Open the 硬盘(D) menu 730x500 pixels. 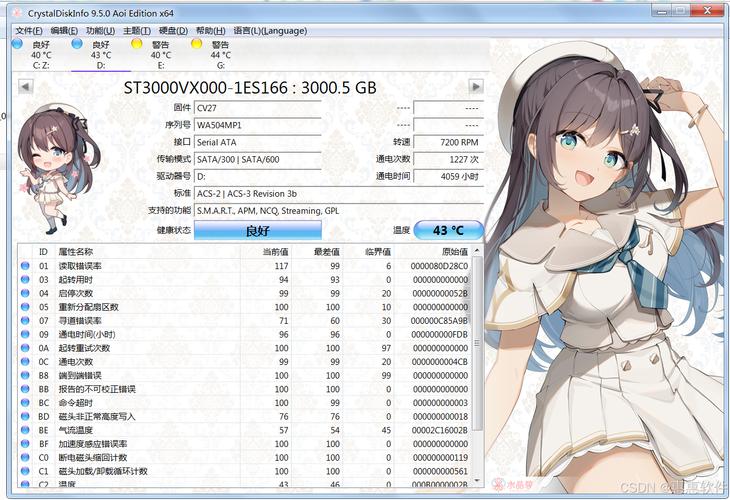pos(173,31)
